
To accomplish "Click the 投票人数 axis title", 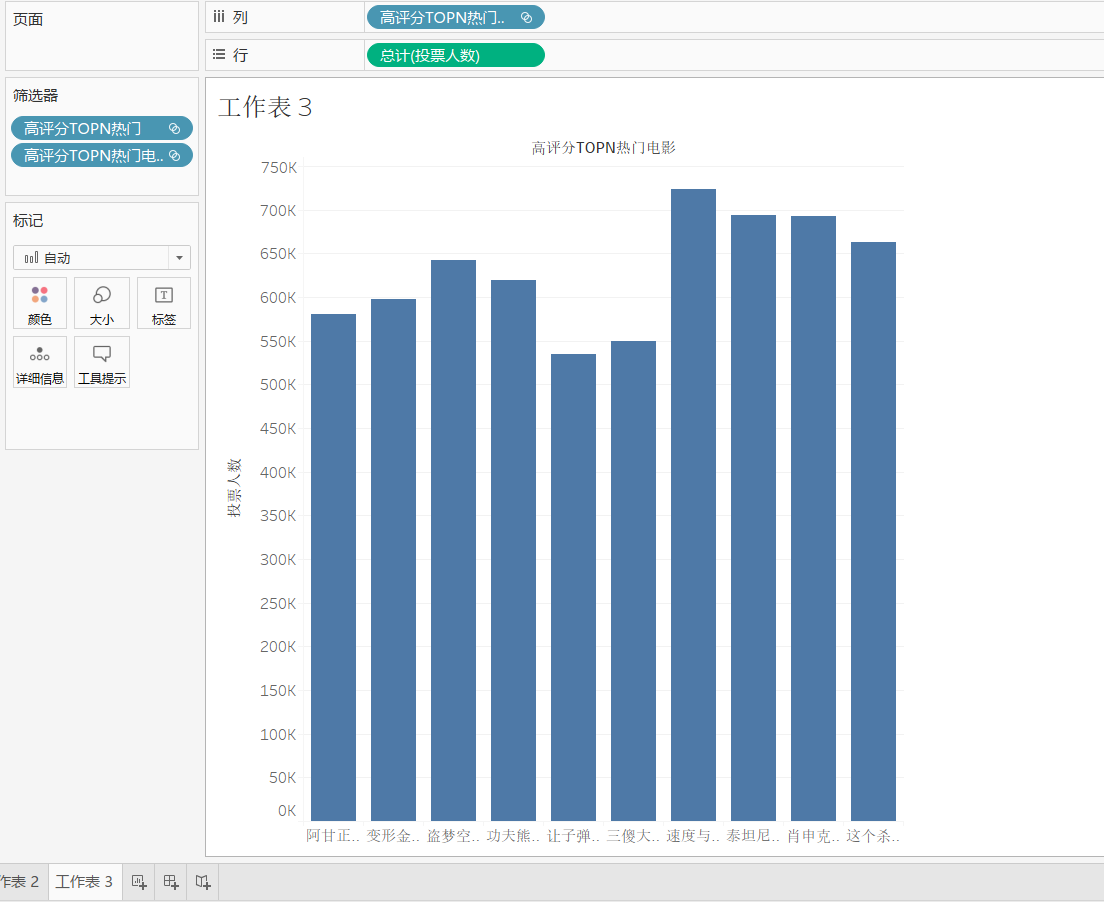I will tap(234, 487).
